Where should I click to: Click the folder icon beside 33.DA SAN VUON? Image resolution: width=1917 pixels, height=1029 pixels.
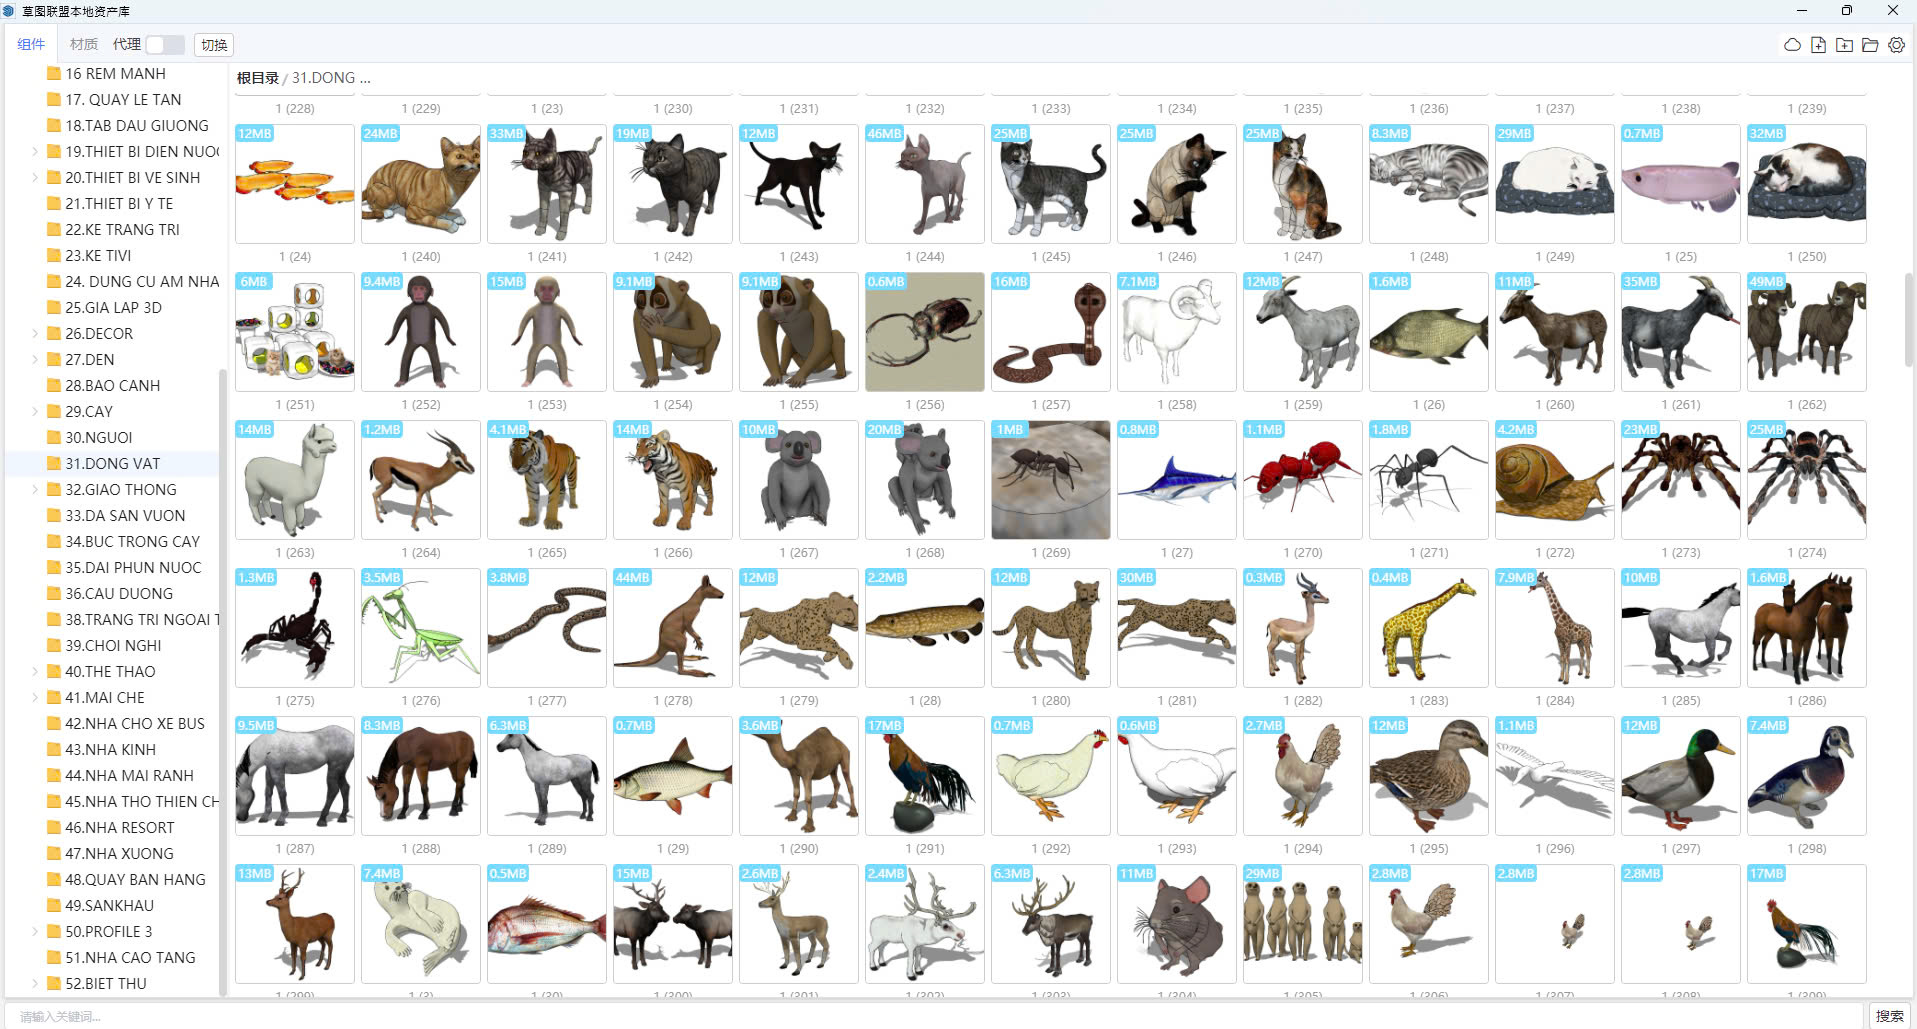[54, 516]
